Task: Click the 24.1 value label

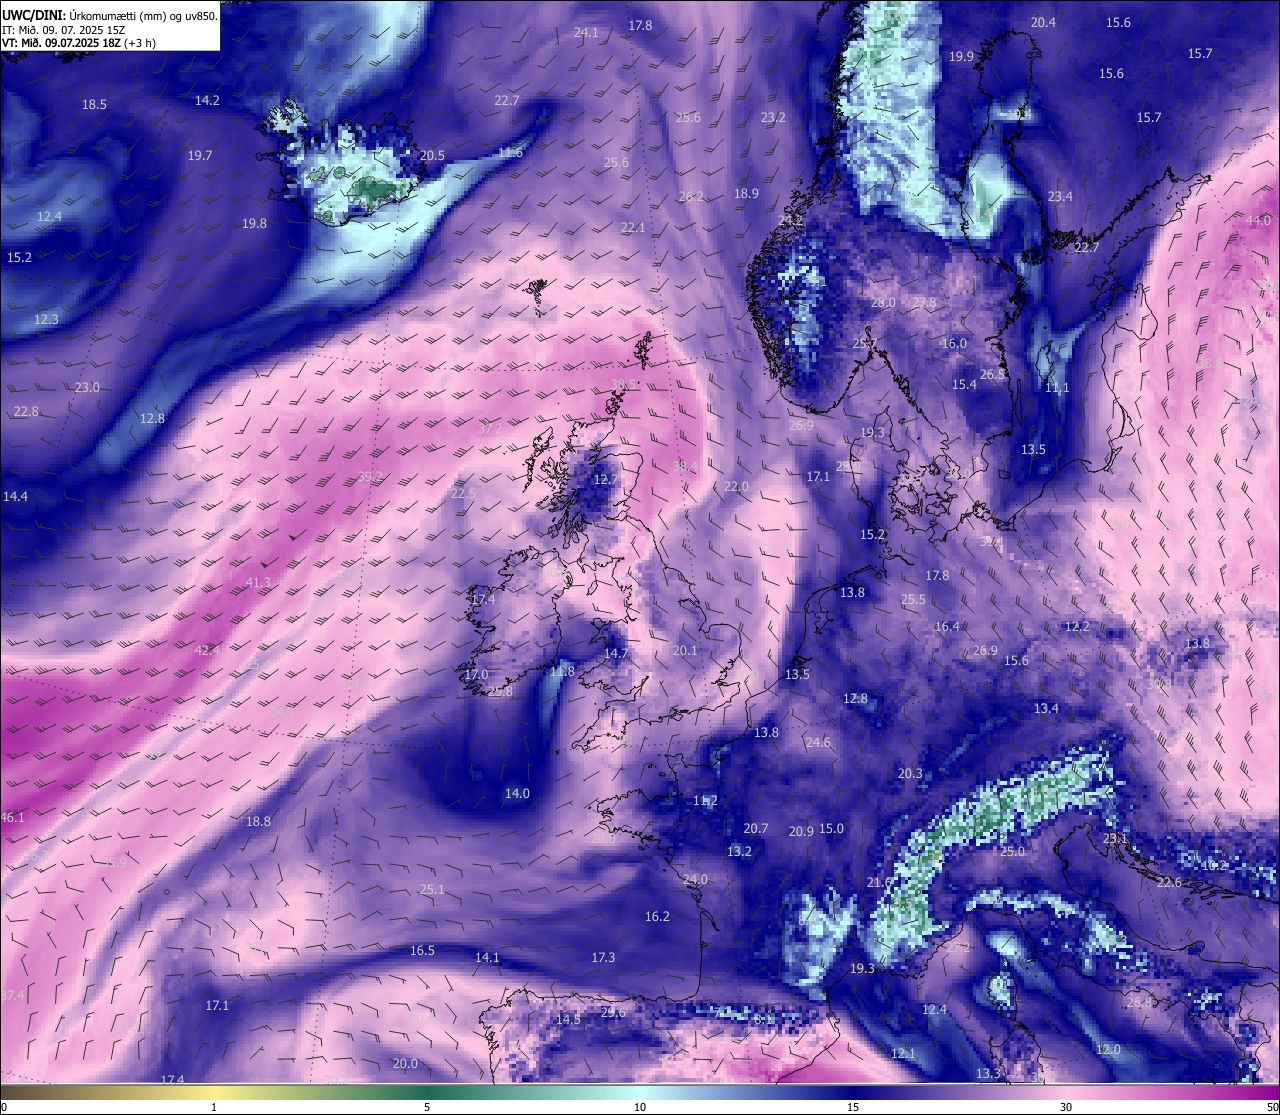Action: coord(586,32)
